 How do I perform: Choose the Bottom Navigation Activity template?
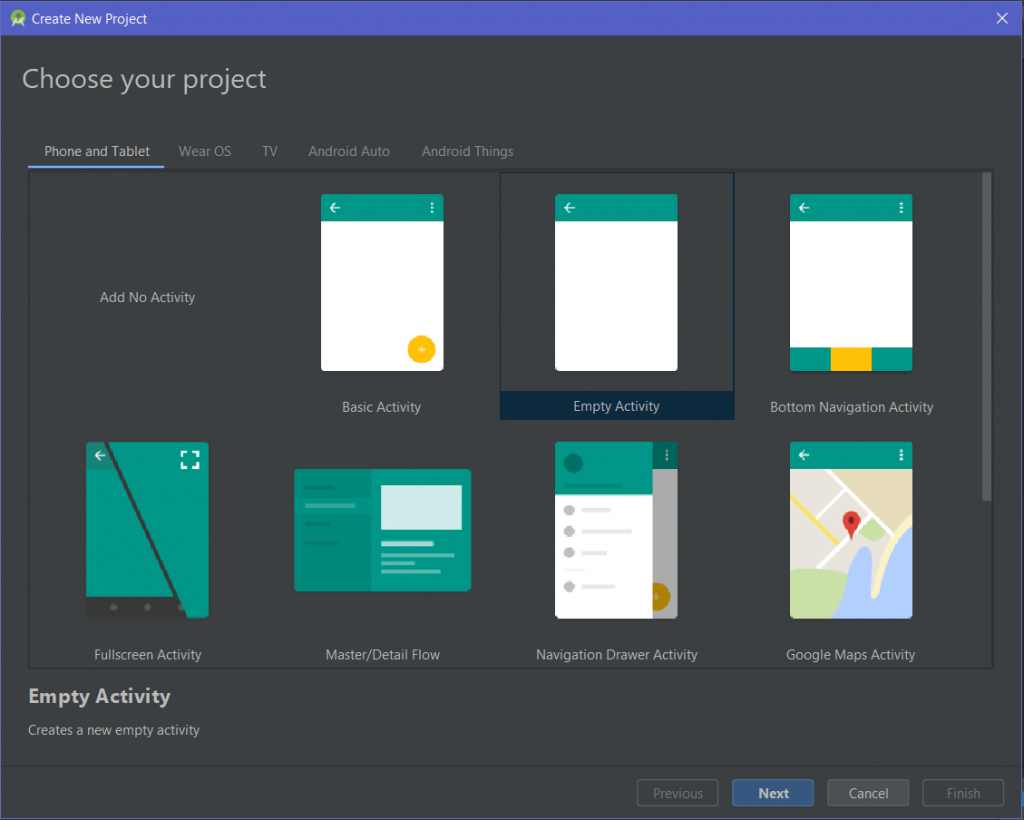(850, 283)
